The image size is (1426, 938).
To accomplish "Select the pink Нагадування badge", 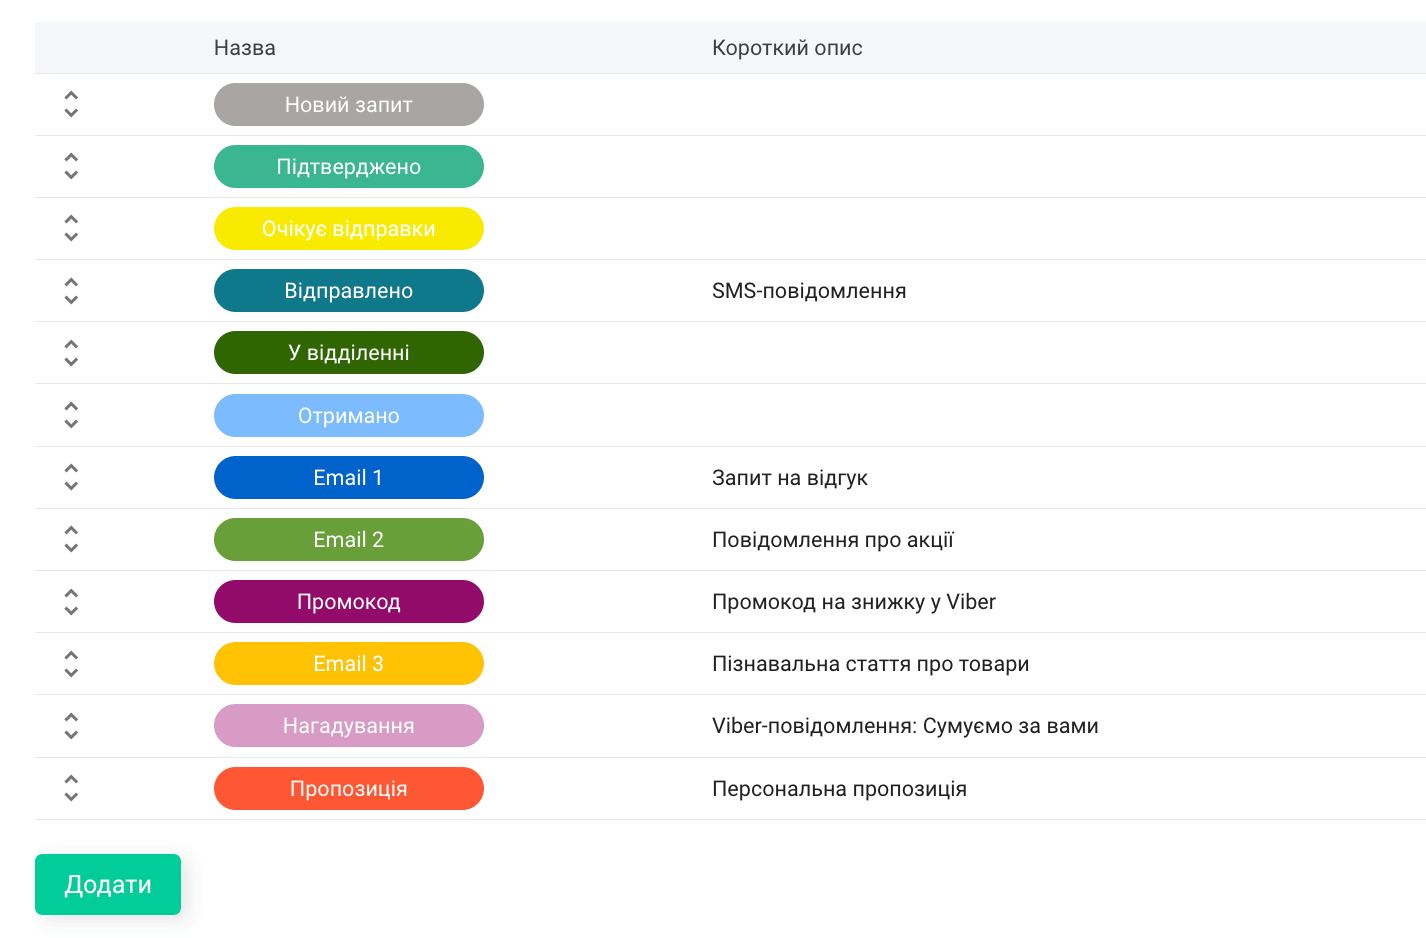I will tap(349, 725).
